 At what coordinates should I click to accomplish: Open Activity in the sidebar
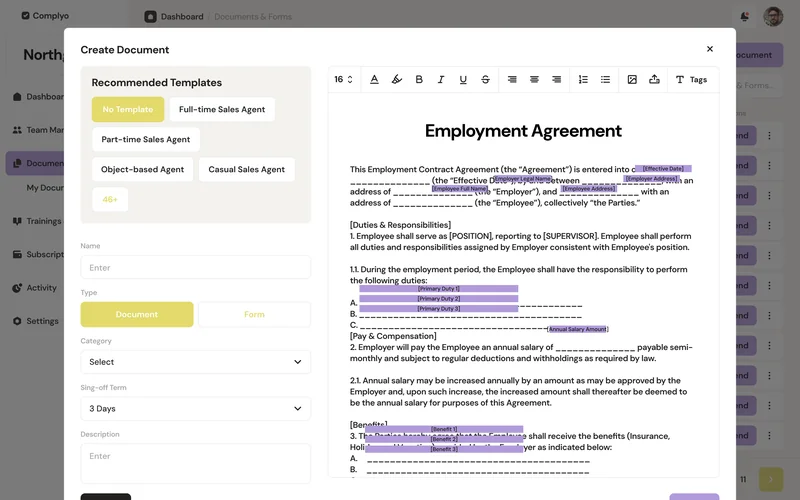pyautogui.click(x=35, y=288)
